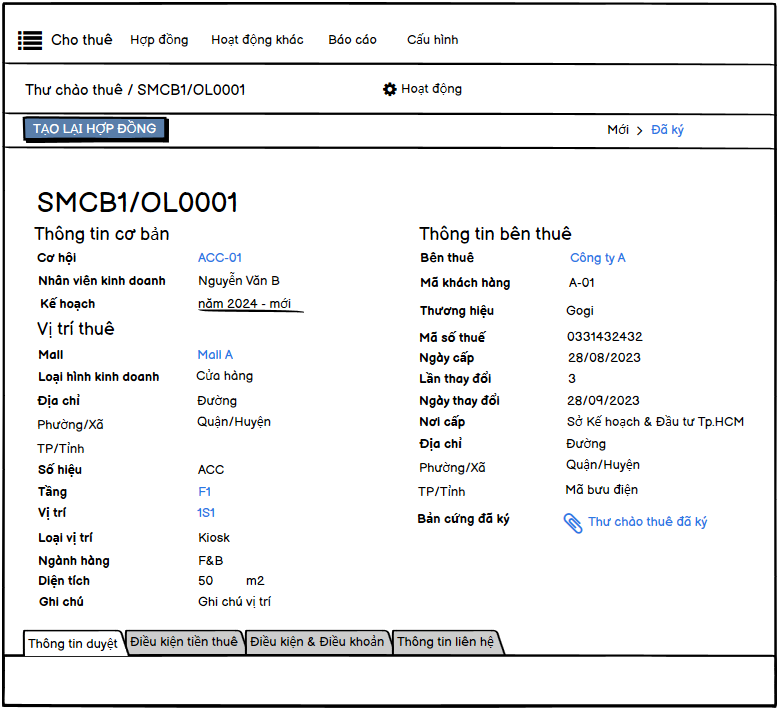The image size is (780, 710).
Task: Open the Hợp đồng menu
Action: tap(159, 40)
